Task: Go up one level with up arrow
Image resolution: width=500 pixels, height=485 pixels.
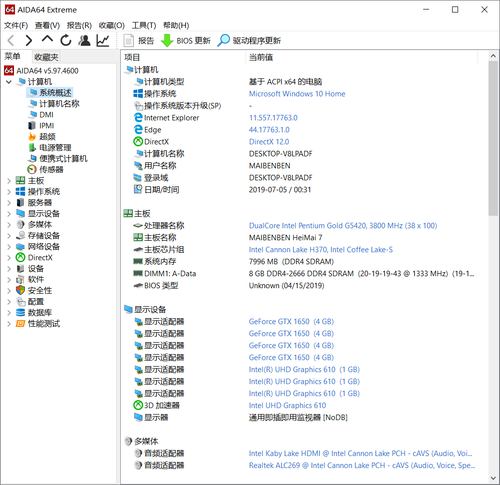Action: click(47, 40)
